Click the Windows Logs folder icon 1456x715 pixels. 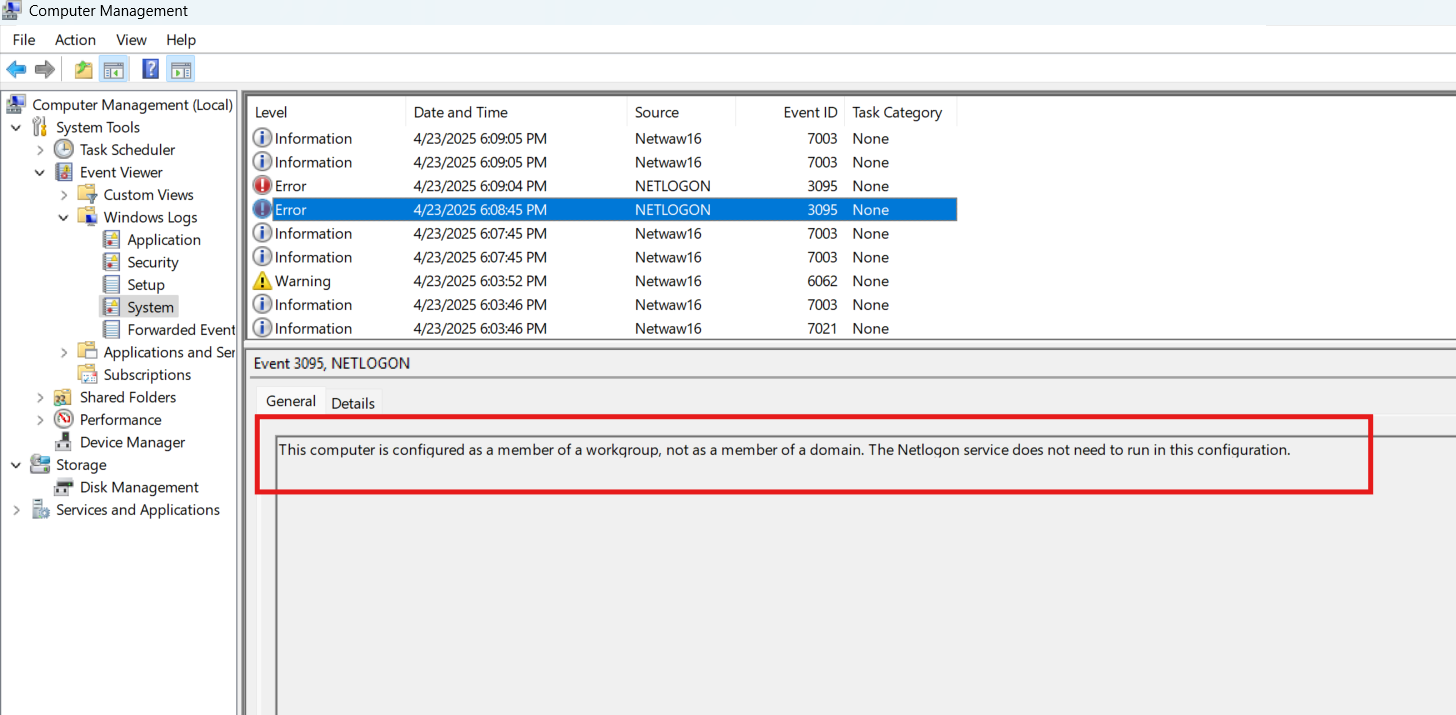point(88,217)
